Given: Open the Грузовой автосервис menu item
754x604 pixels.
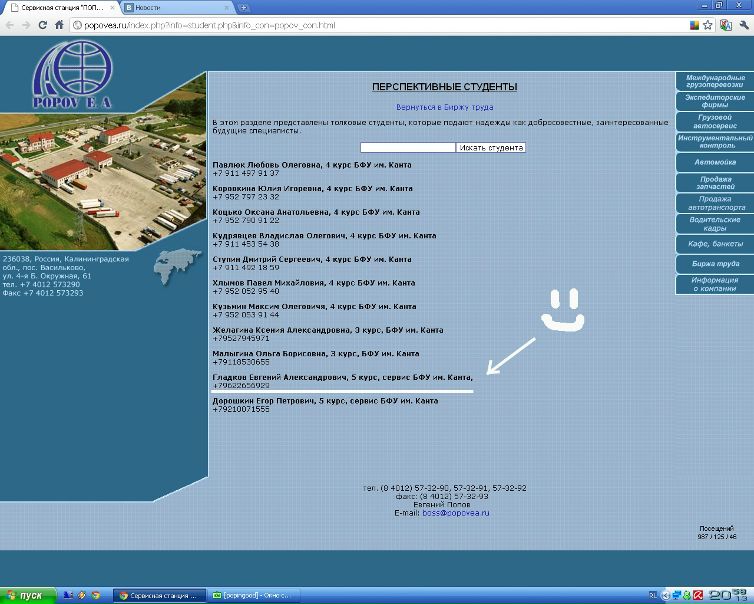Looking at the screenshot, I should (714, 122).
